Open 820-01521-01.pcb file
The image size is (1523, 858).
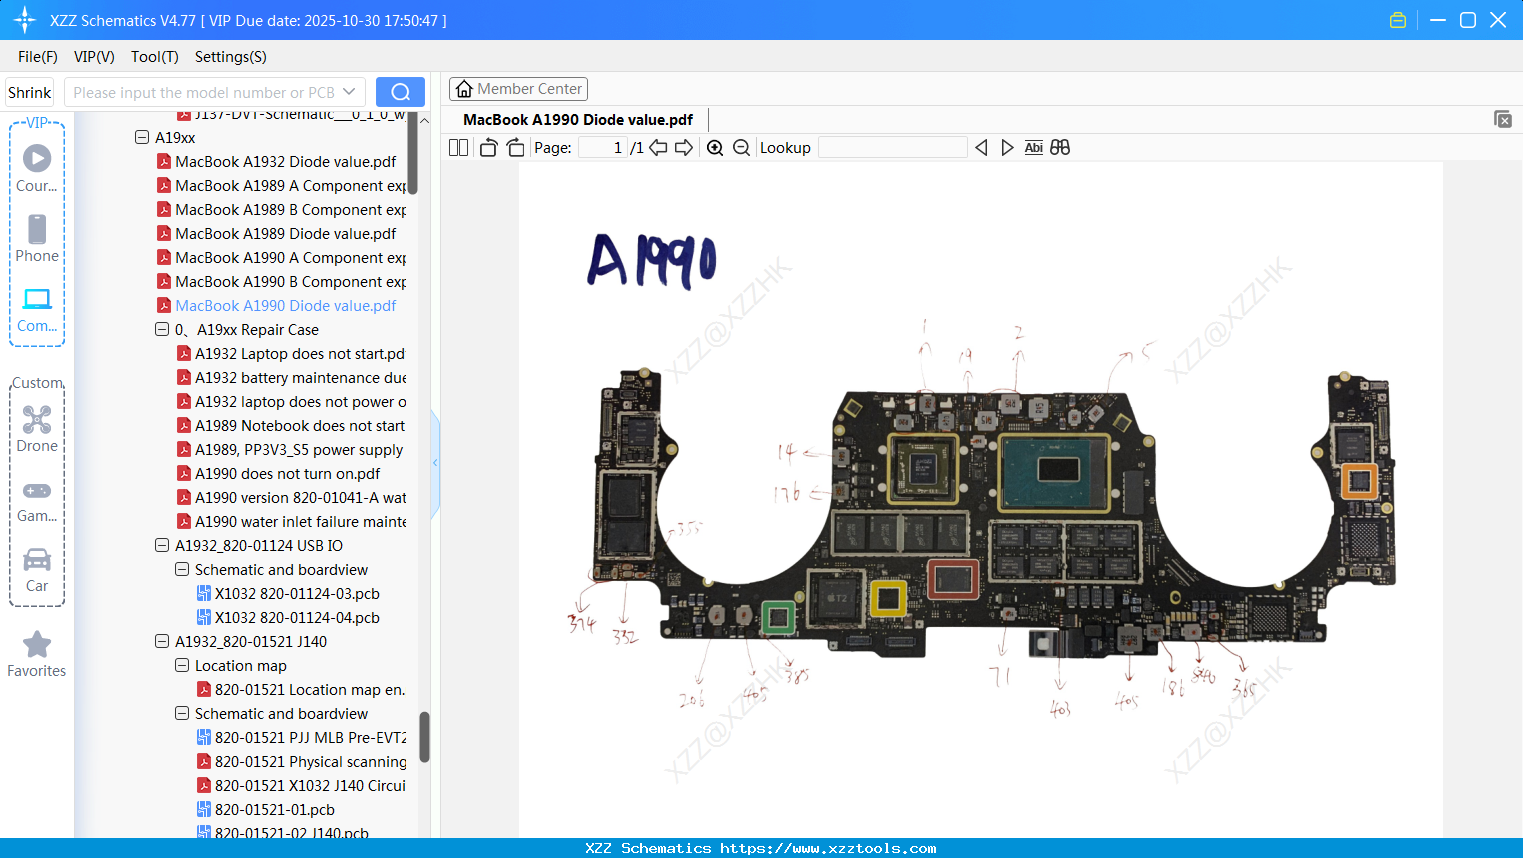coord(266,809)
